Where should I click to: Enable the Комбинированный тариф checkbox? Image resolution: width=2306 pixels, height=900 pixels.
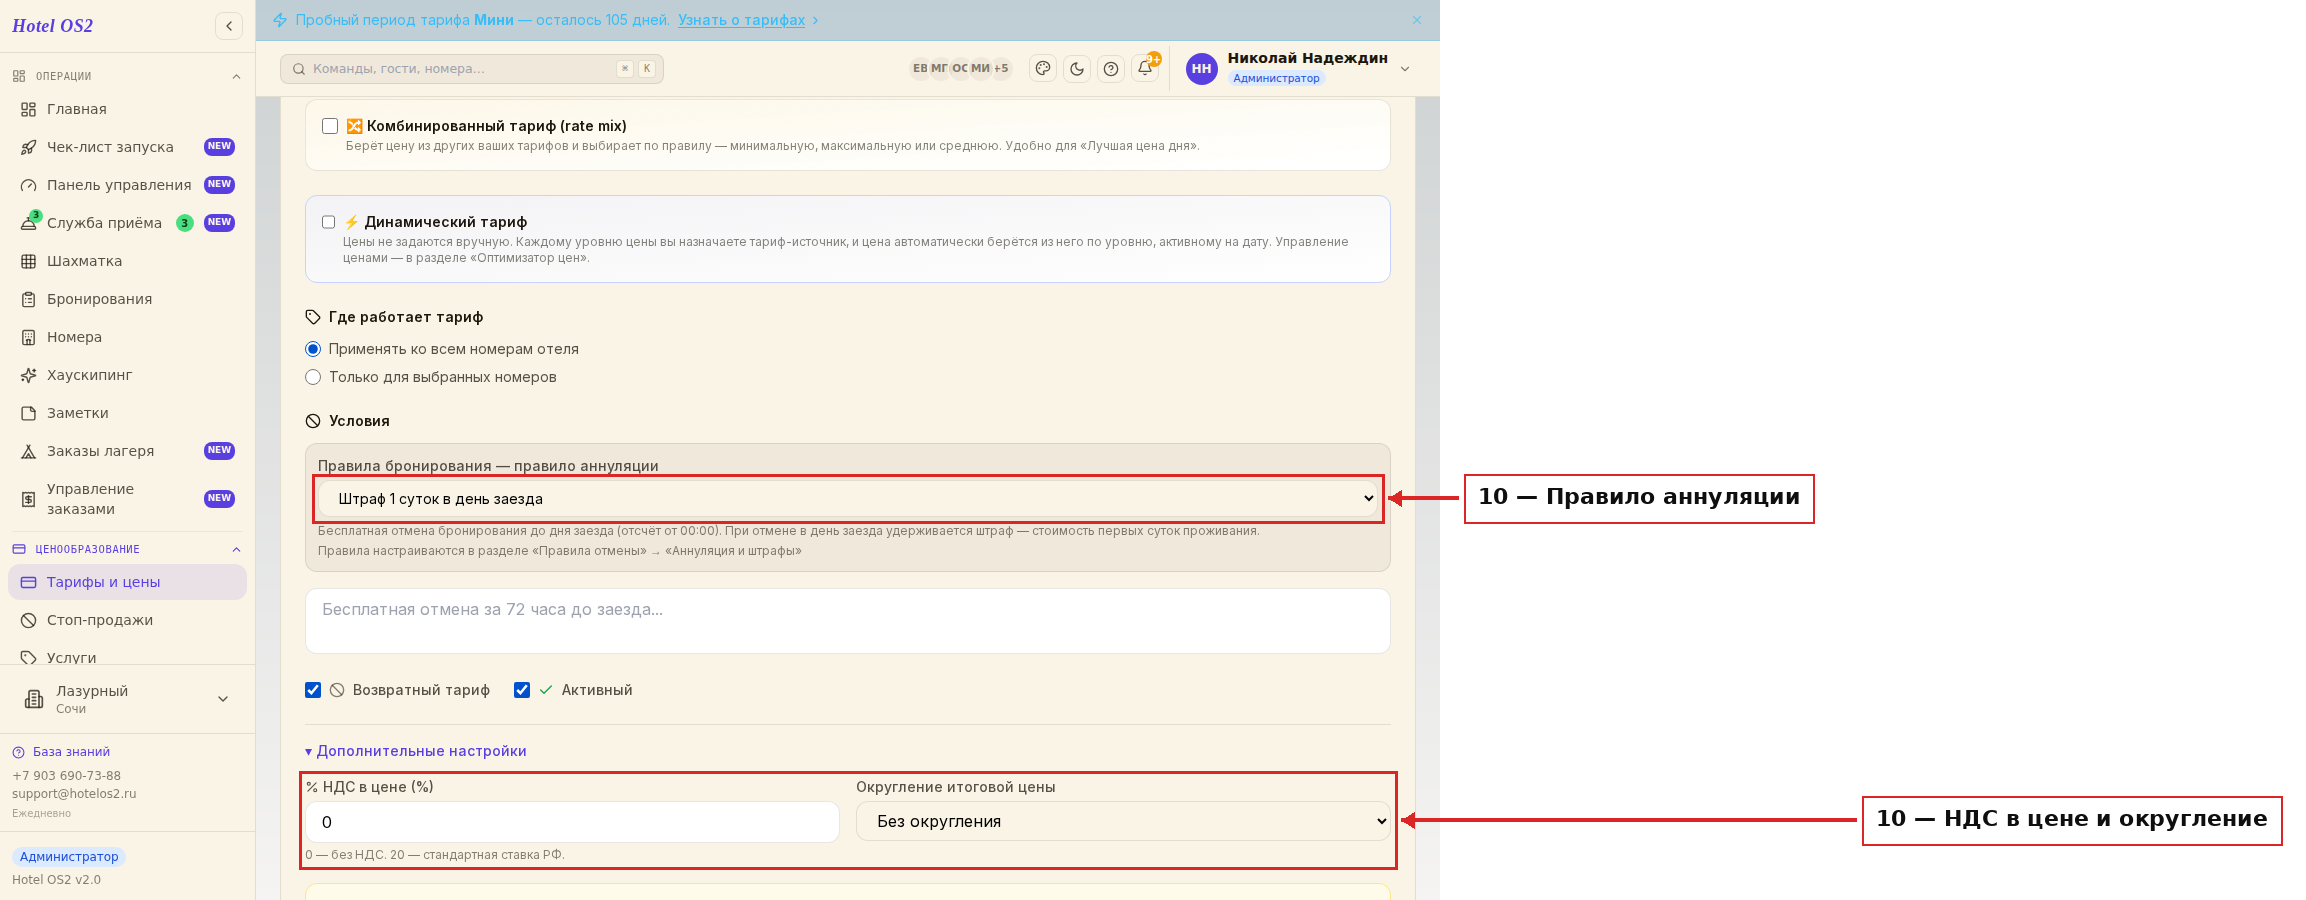pos(330,126)
